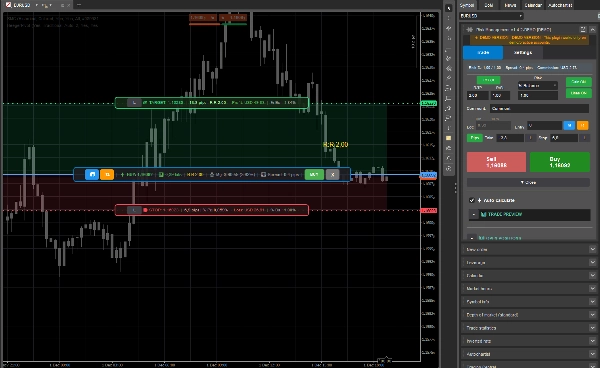The width and height of the screenshot is (600, 368).
Task: Open the % Balance risk type dropdown
Action: pyautogui.click(x=538, y=85)
